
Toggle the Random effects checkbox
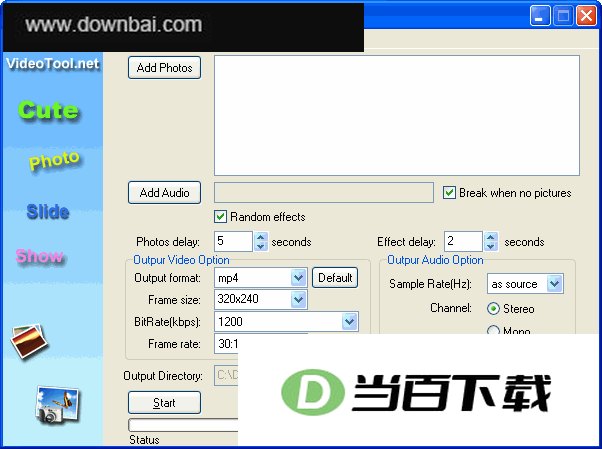[x=220, y=217]
